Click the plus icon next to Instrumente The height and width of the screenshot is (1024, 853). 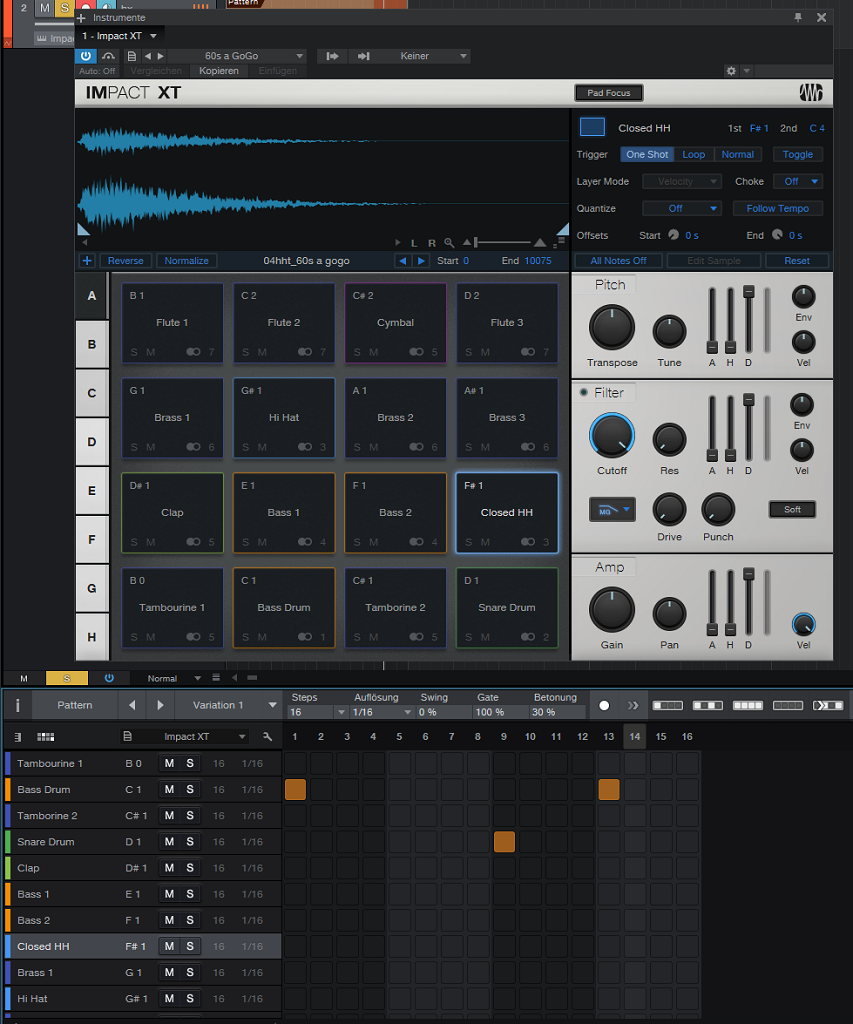pyautogui.click(x=81, y=18)
